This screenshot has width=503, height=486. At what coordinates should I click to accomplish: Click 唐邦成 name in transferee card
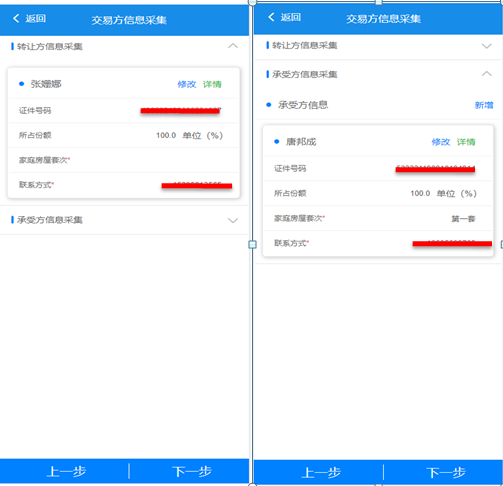pyautogui.click(x=301, y=142)
